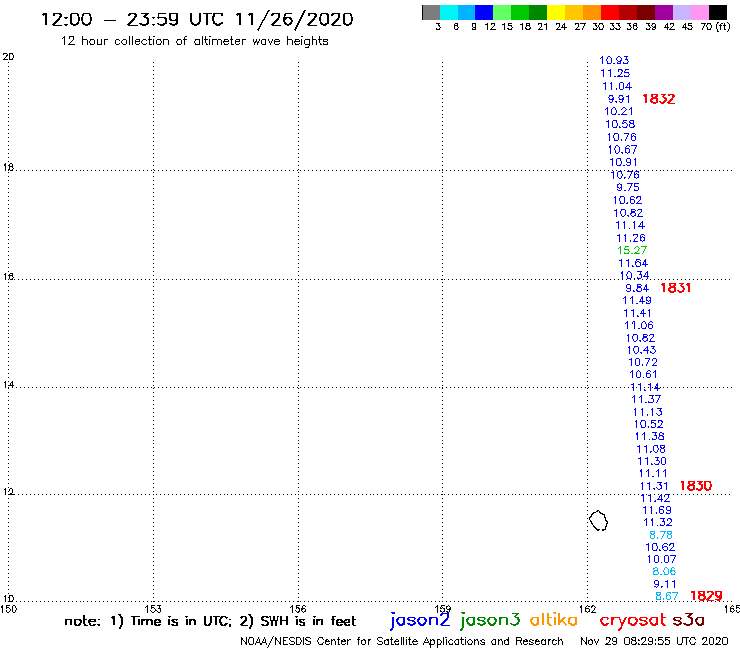Click the green 'jason3' satellite legend label
This screenshot has height=650, width=740.
click(490, 620)
